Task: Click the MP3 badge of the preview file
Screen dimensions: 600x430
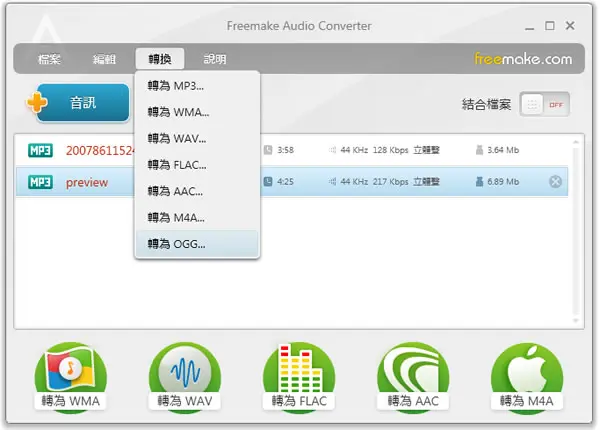Action: (x=40, y=182)
